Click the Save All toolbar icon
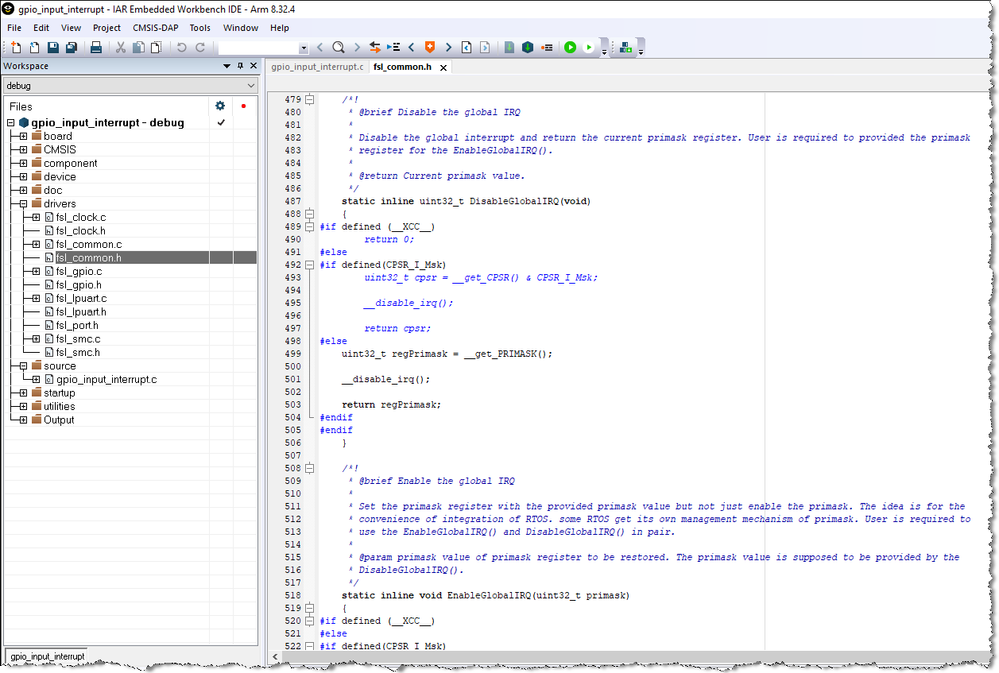This screenshot has width=999, height=673. [x=71, y=47]
